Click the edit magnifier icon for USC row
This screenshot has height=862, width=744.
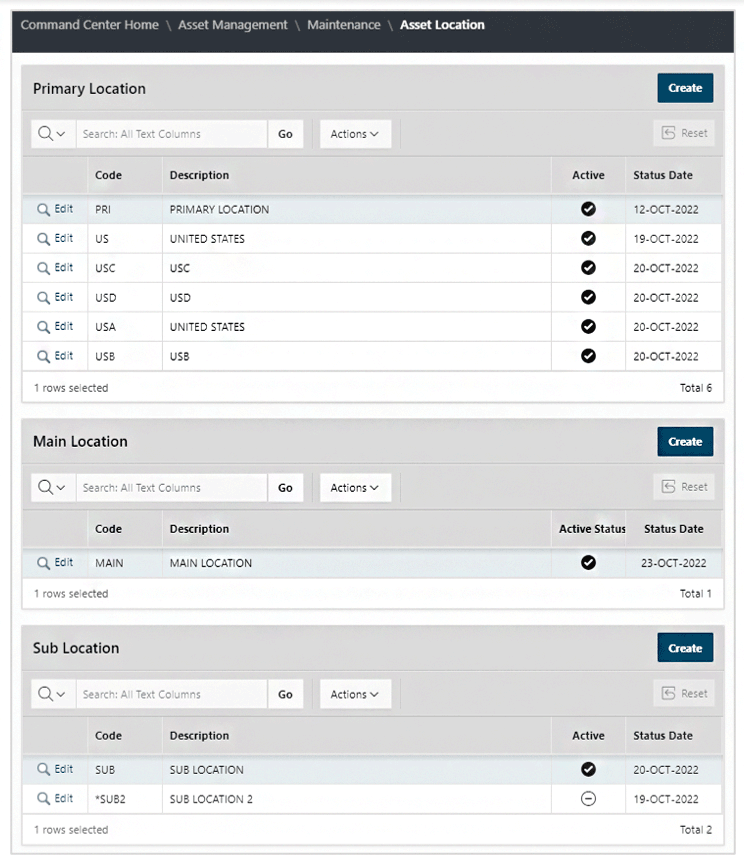point(43,268)
